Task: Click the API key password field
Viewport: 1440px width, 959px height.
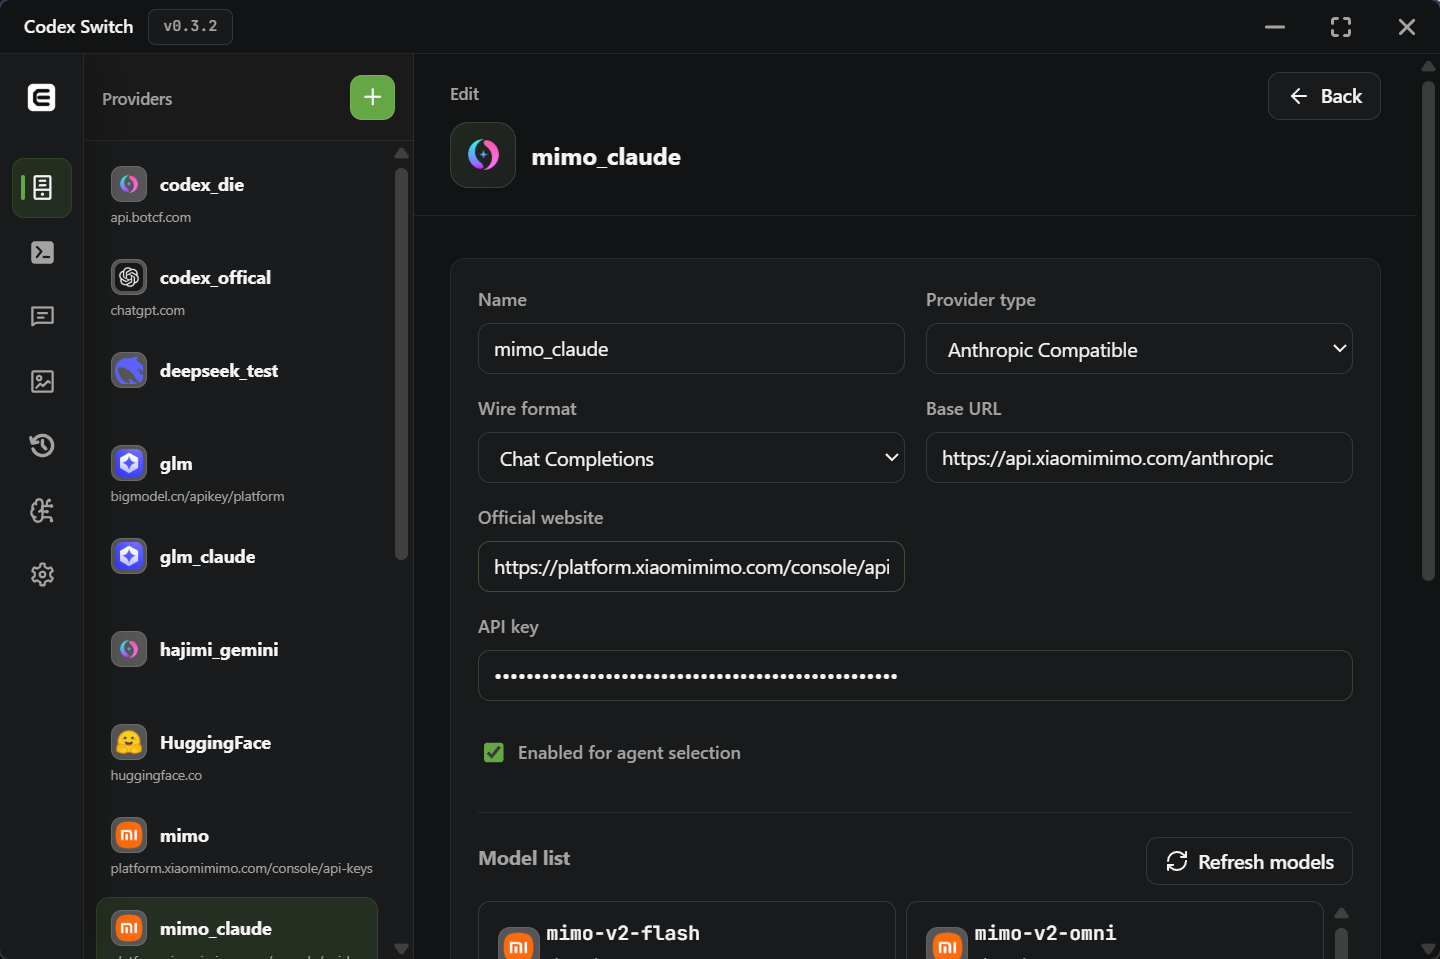Action: pos(915,675)
